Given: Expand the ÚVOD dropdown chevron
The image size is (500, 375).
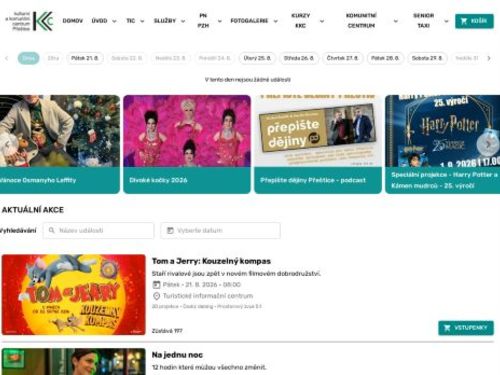Looking at the screenshot, I should [114, 21].
